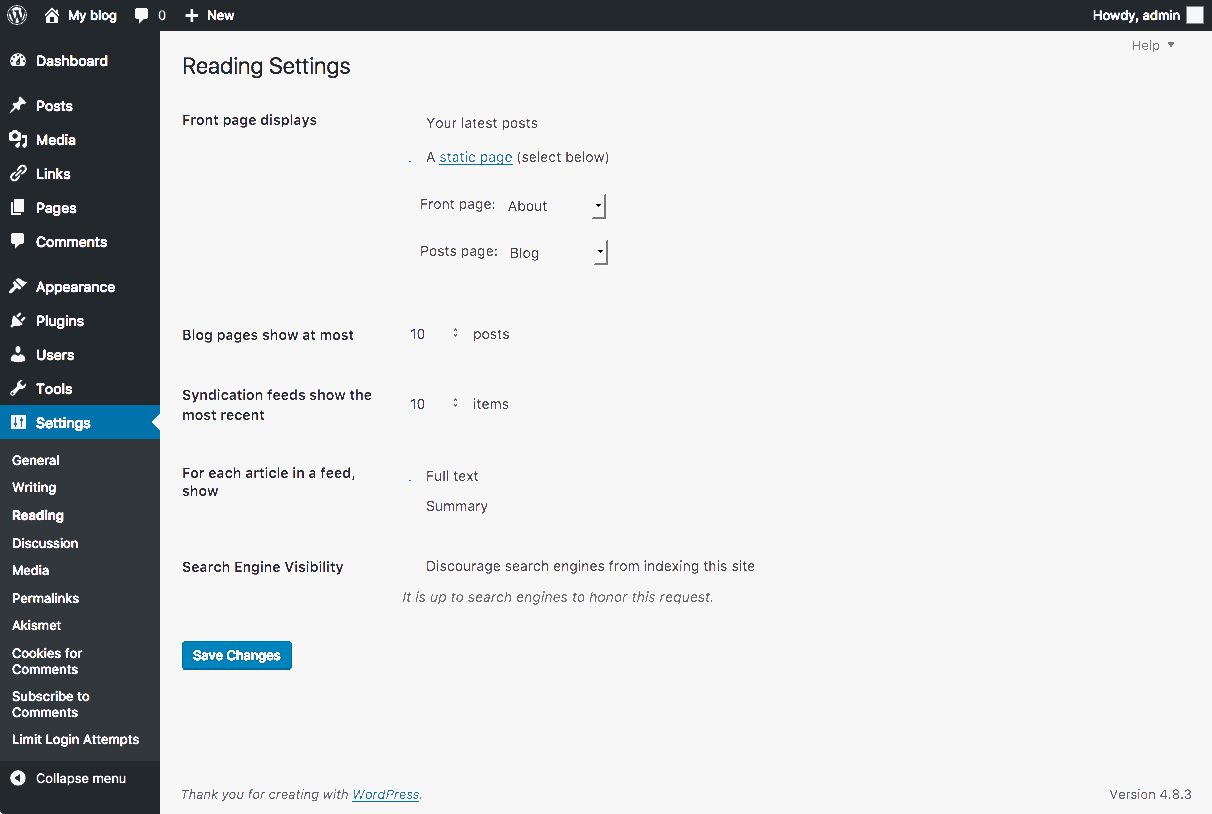Click the admin avatar square
The height and width of the screenshot is (814, 1212).
coord(1195,15)
